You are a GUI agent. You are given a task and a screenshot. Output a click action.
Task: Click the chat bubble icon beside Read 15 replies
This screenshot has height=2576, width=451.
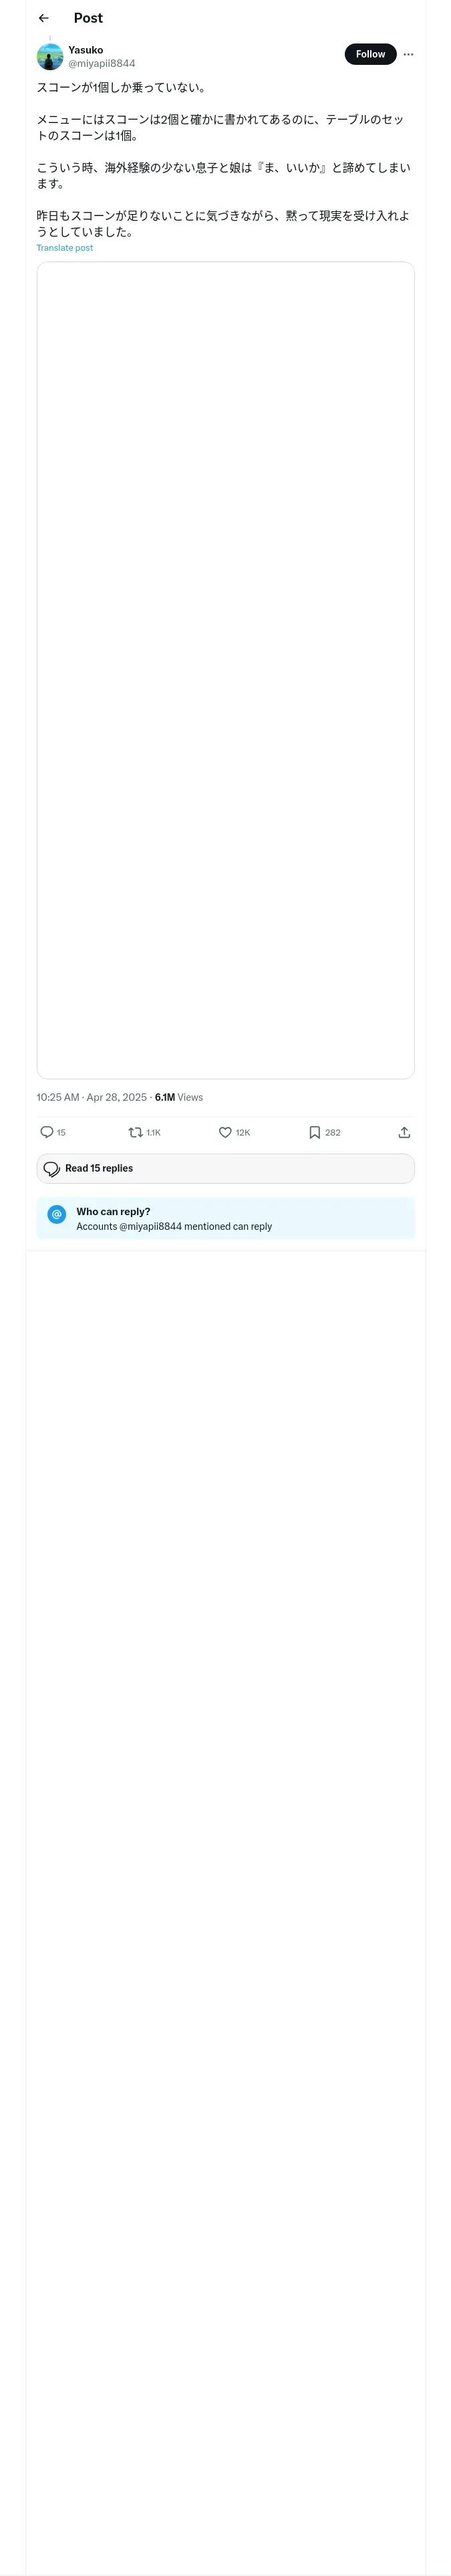pos(51,1168)
